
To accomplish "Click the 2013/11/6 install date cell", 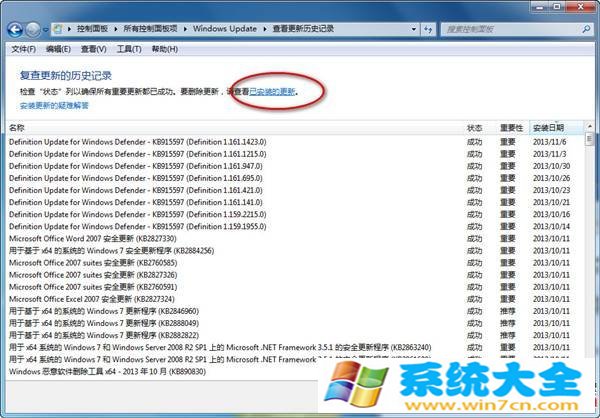I will 549,142.
